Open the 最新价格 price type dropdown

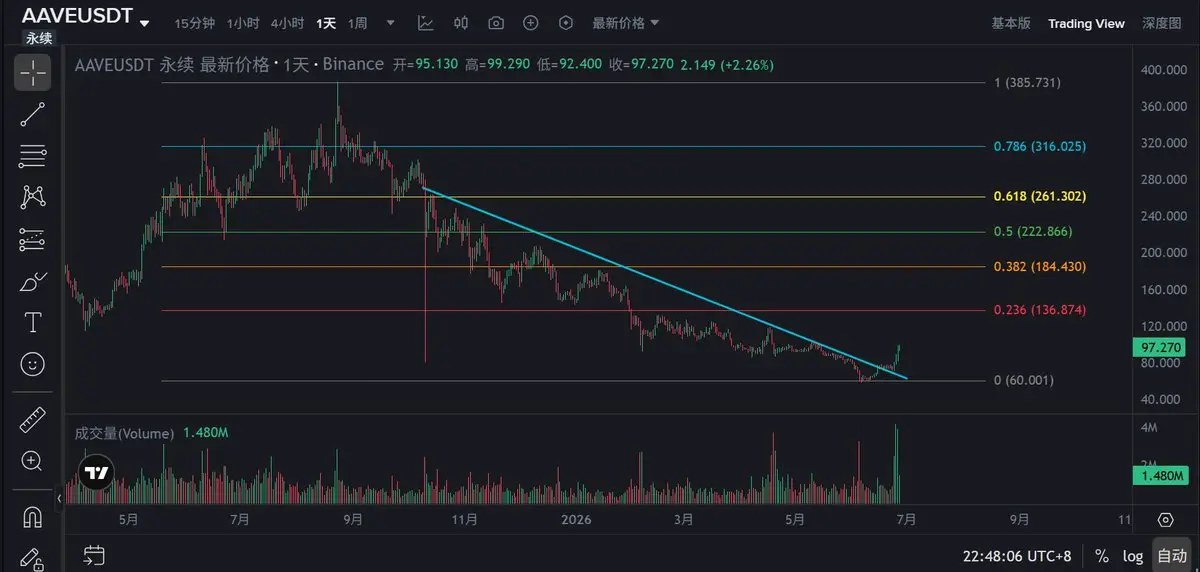pos(625,23)
